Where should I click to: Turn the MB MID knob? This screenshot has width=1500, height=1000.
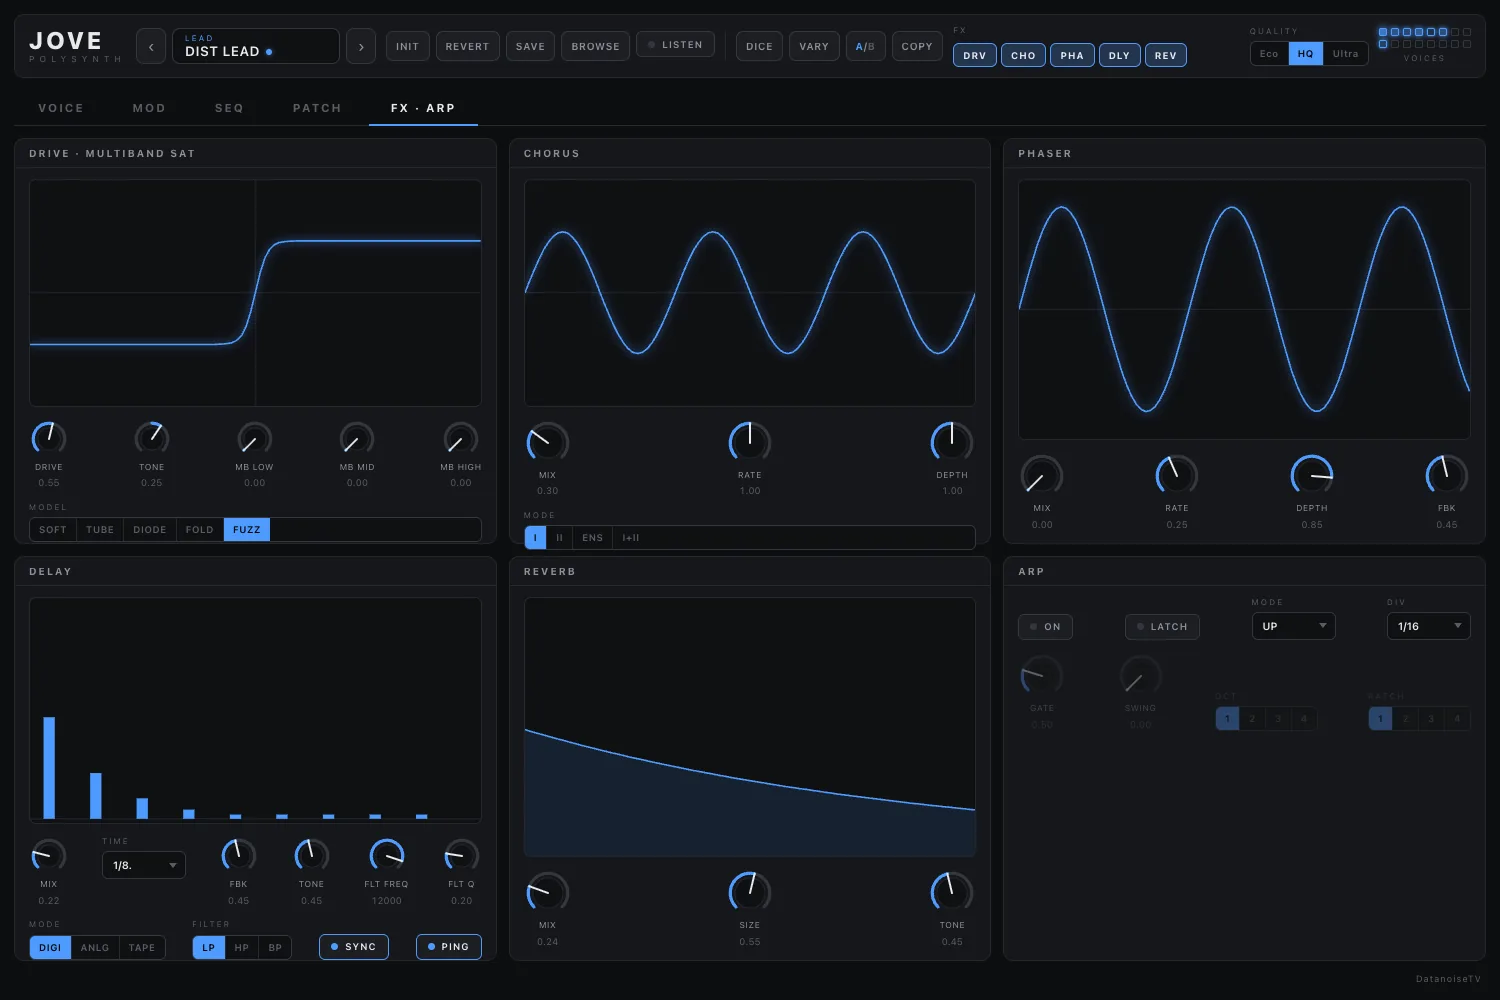click(x=357, y=438)
